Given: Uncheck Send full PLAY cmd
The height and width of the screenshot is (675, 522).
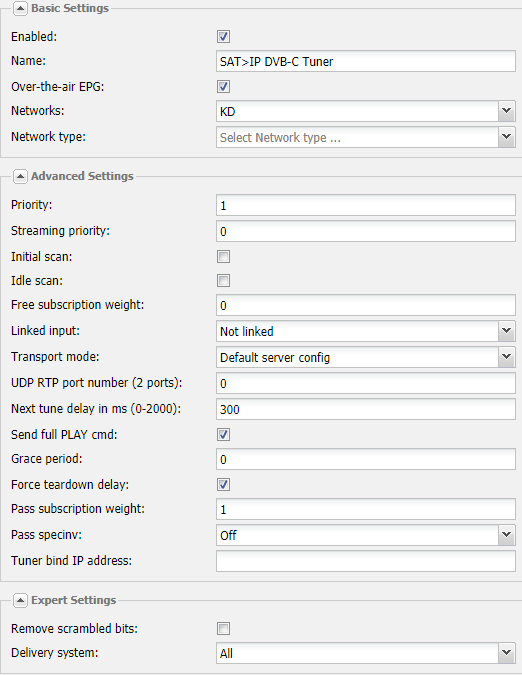Looking at the screenshot, I should [x=223, y=434].
